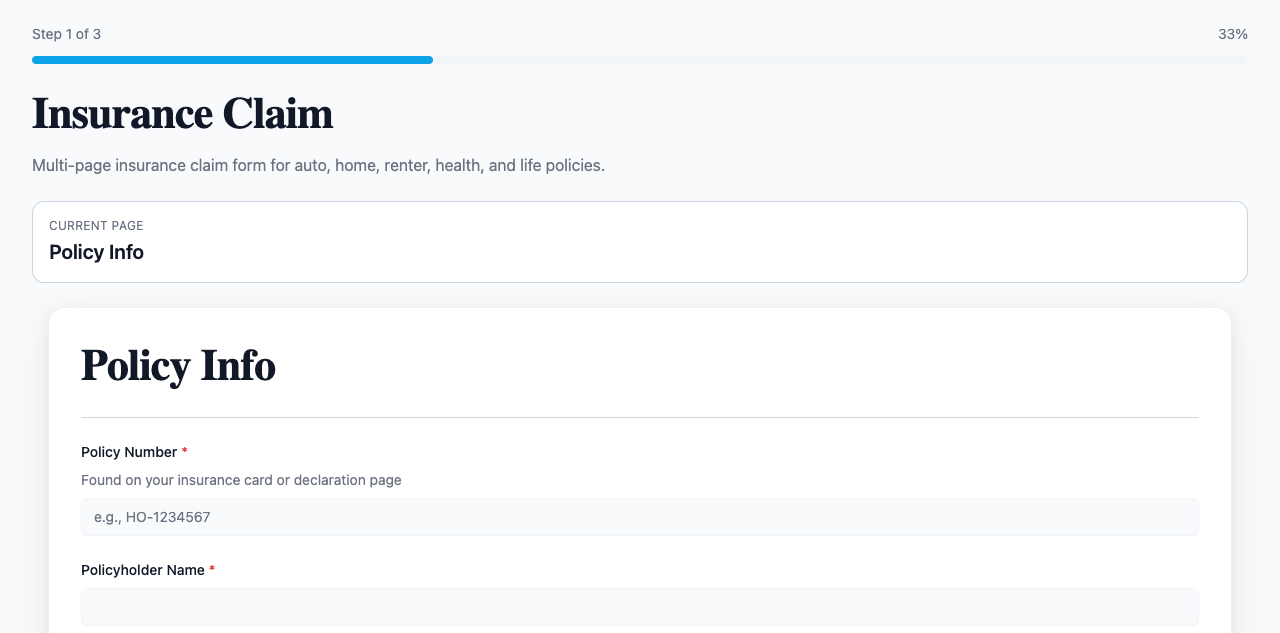1280x633 pixels.
Task: Click the red asterisk beside Policyholder Name
Action: click(x=212, y=570)
